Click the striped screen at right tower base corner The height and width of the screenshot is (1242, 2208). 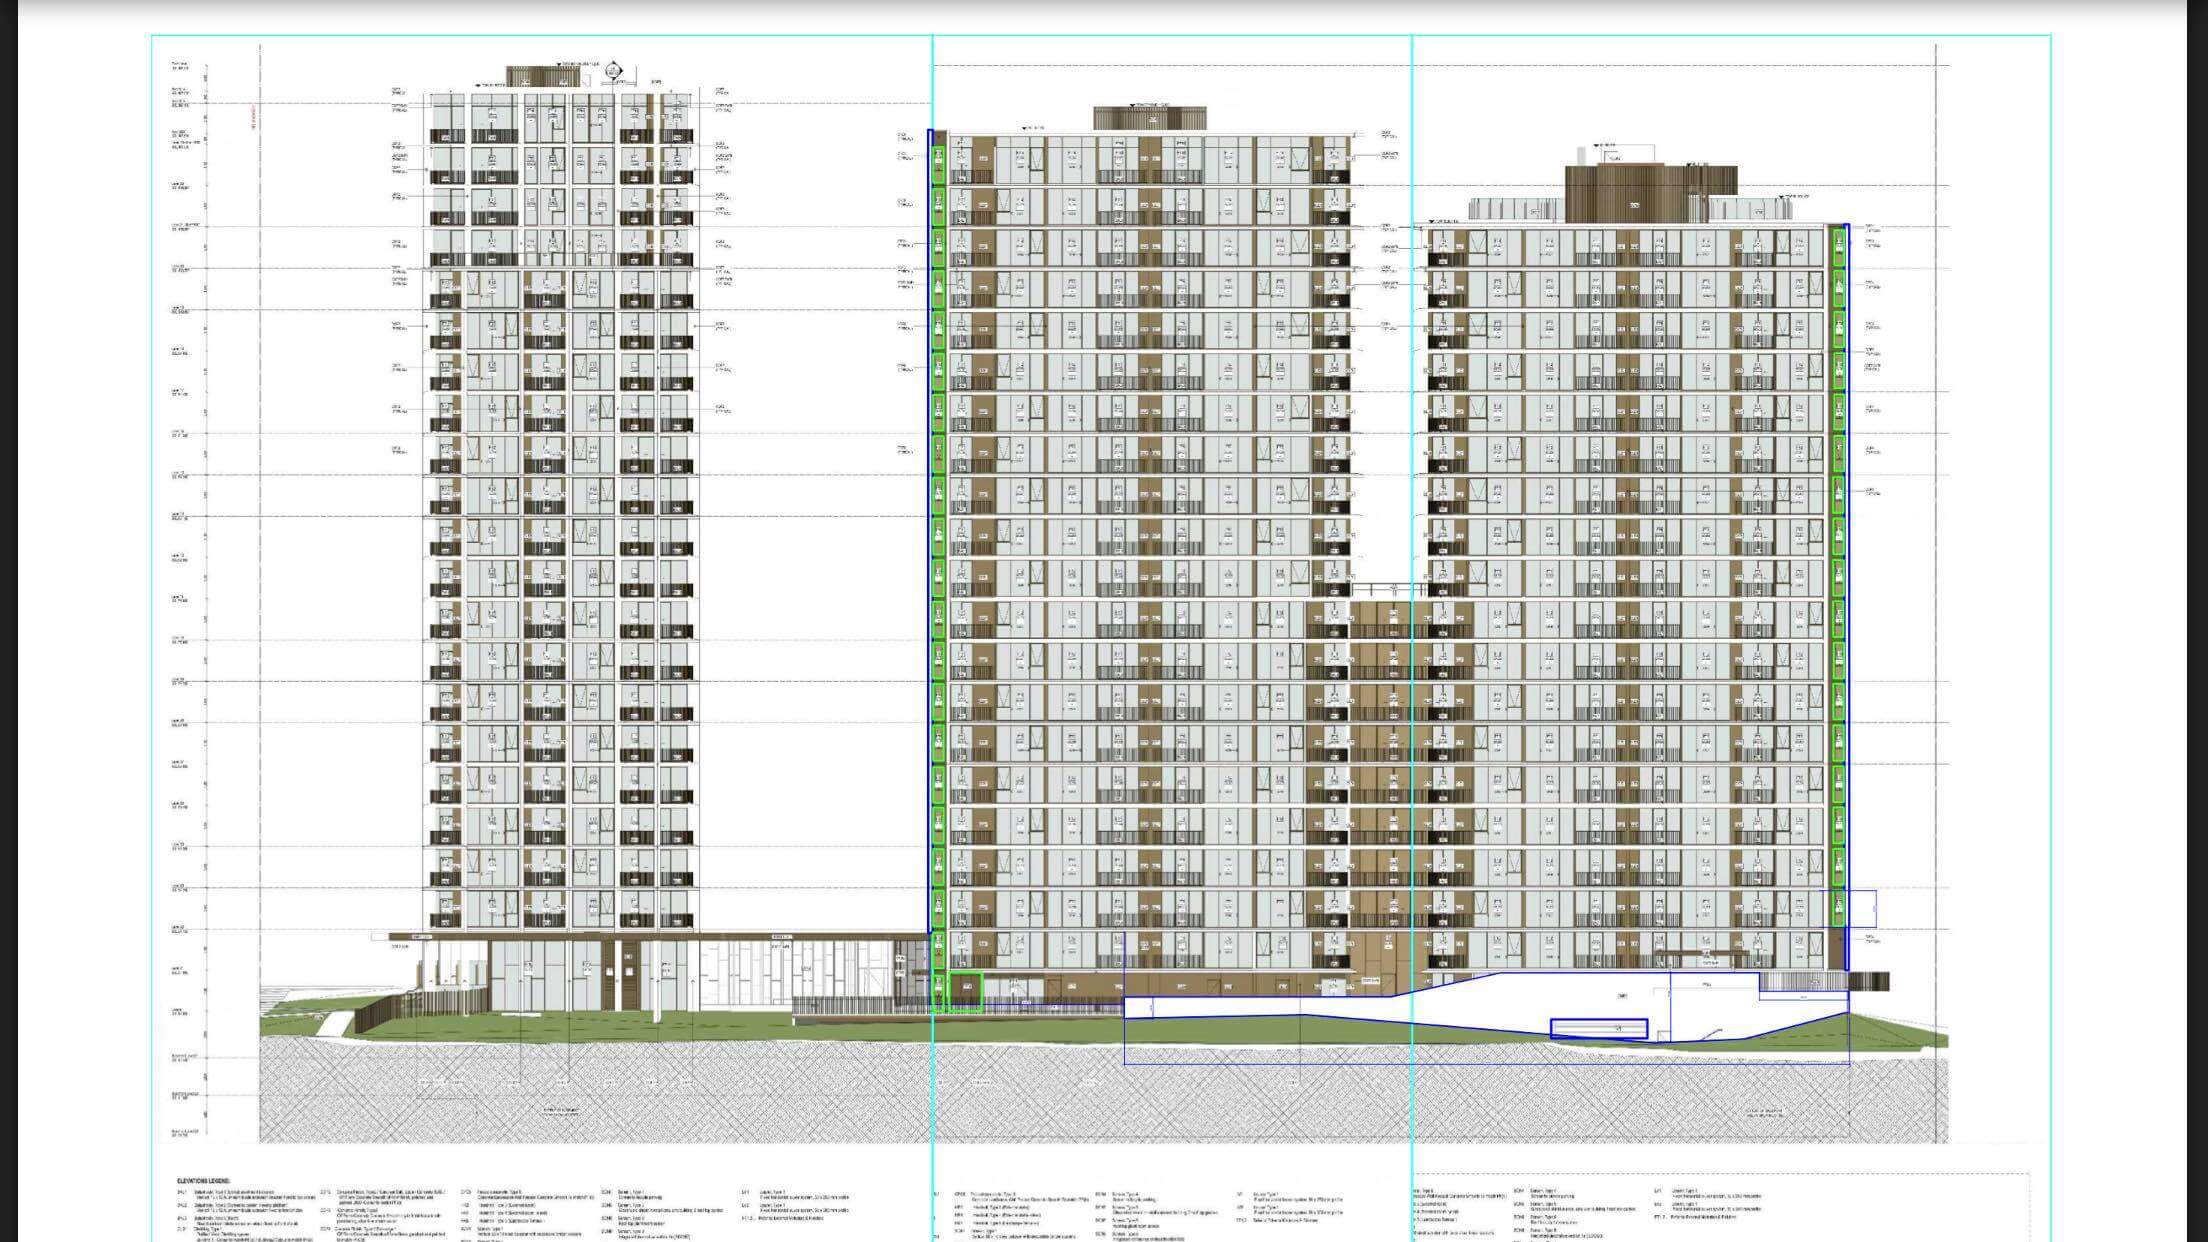click(1867, 981)
